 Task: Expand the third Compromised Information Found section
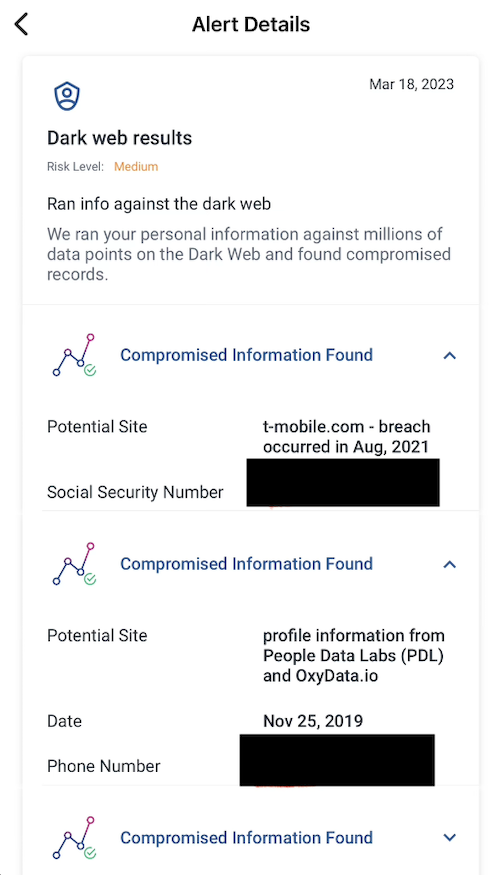[449, 837]
